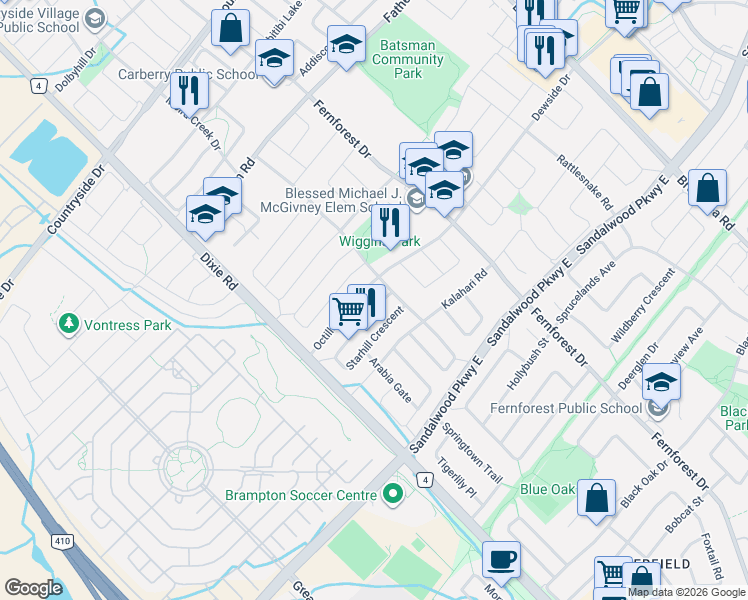Screen dimensions: 748x600
Task: Click the shopping bag marker near Dolbyhill Dr
Action: coord(230,29)
